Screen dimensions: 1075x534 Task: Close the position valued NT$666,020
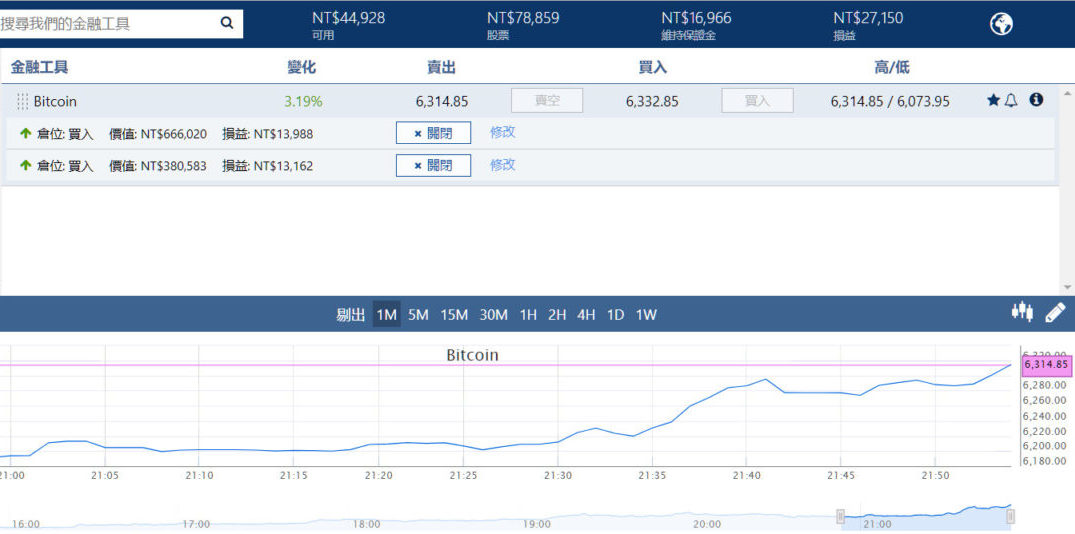(433, 133)
